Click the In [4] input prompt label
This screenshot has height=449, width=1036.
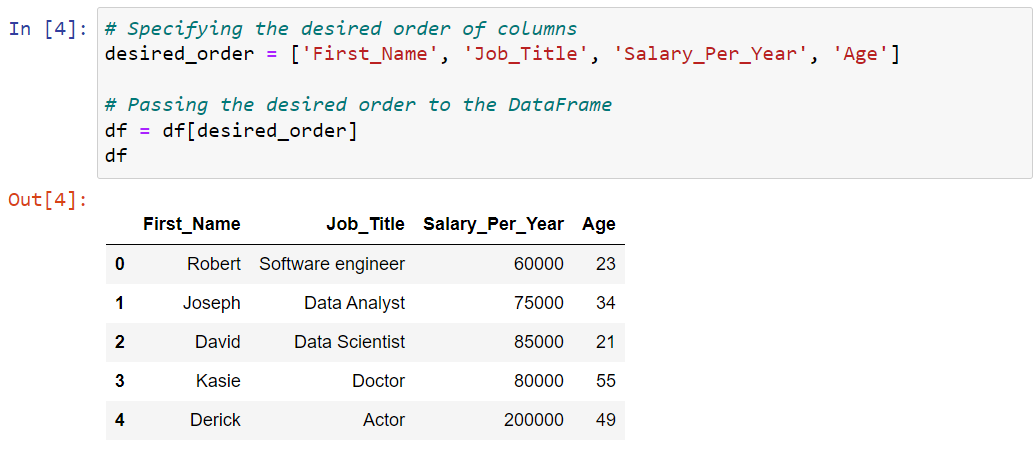[x=48, y=30]
